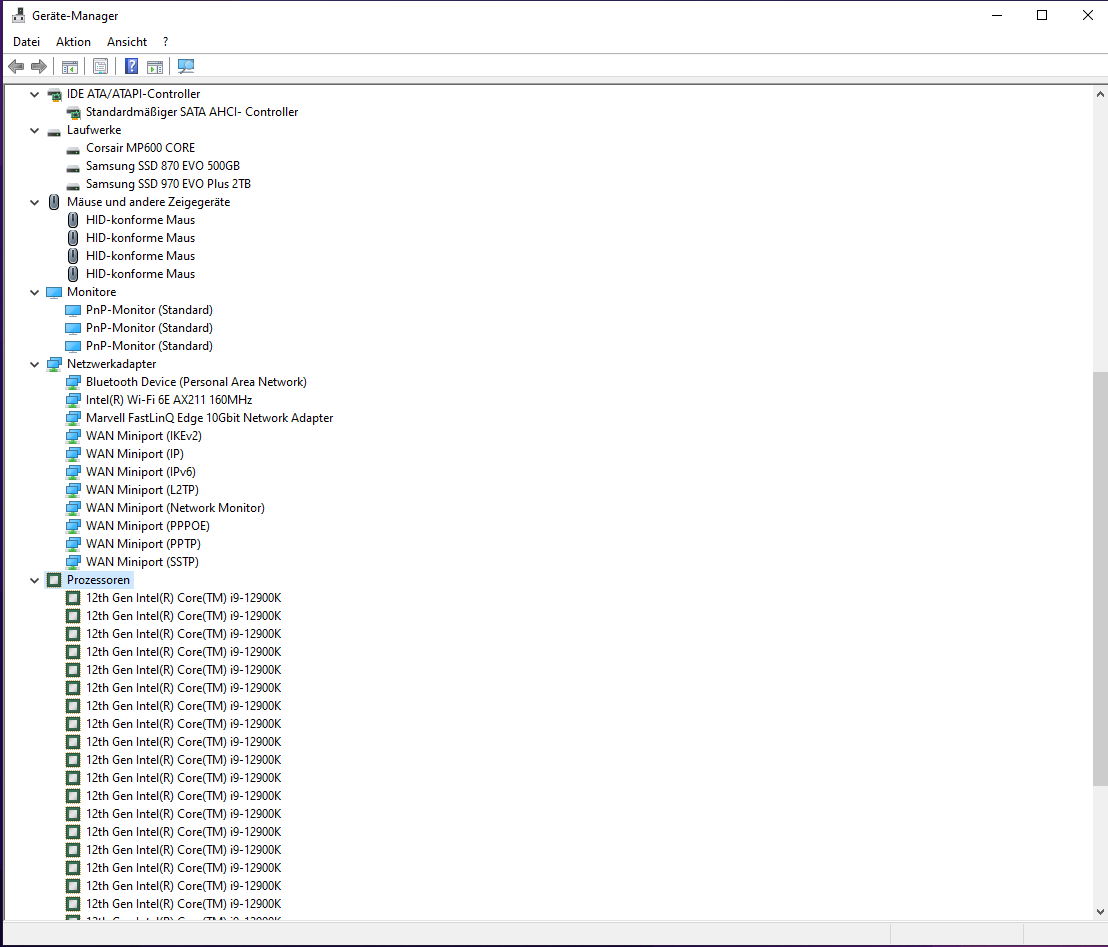Click the WAN Miniport (IP) icon
The width and height of the screenshot is (1108, 947).
coord(73,454)
